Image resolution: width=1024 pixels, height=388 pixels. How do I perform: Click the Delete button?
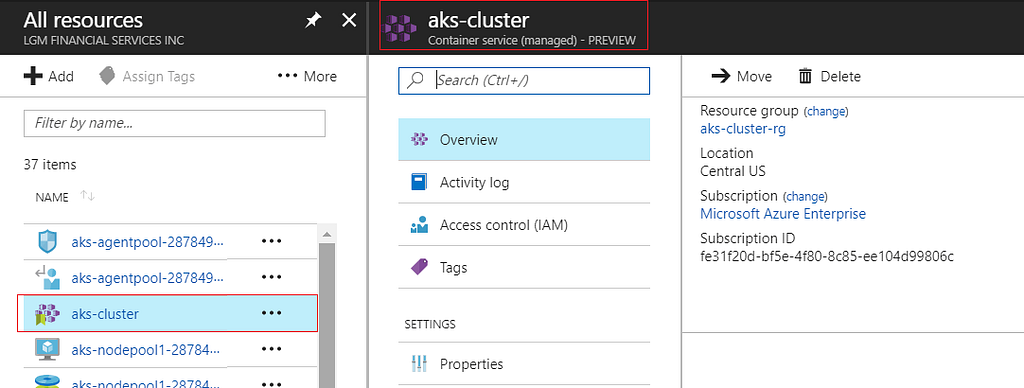tap(829, 76)
